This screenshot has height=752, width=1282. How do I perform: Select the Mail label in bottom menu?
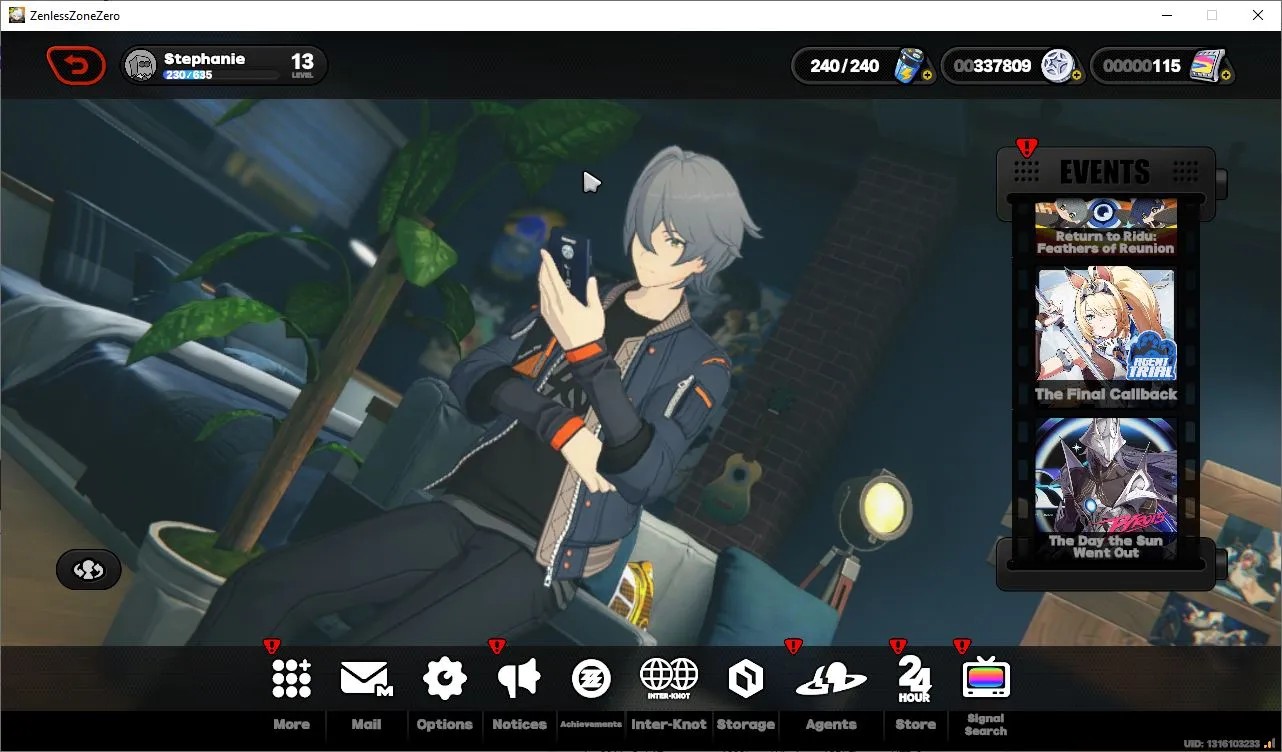tap(366, 724)
